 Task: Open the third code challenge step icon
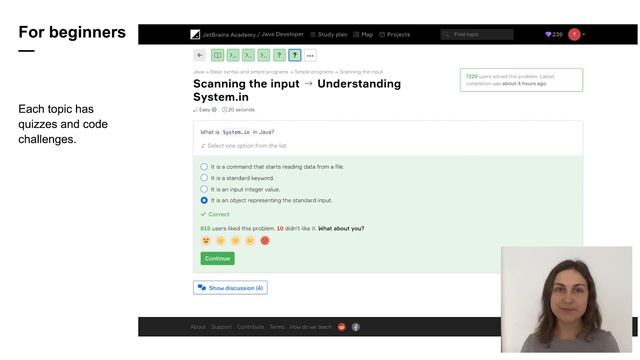(264, 55)
